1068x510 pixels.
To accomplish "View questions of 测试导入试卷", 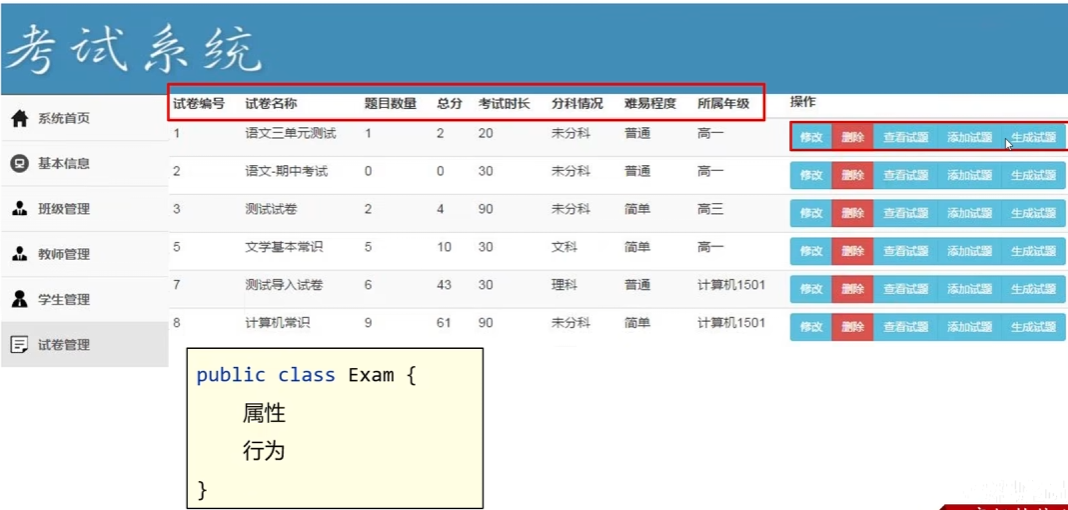I will click(905, 289).
